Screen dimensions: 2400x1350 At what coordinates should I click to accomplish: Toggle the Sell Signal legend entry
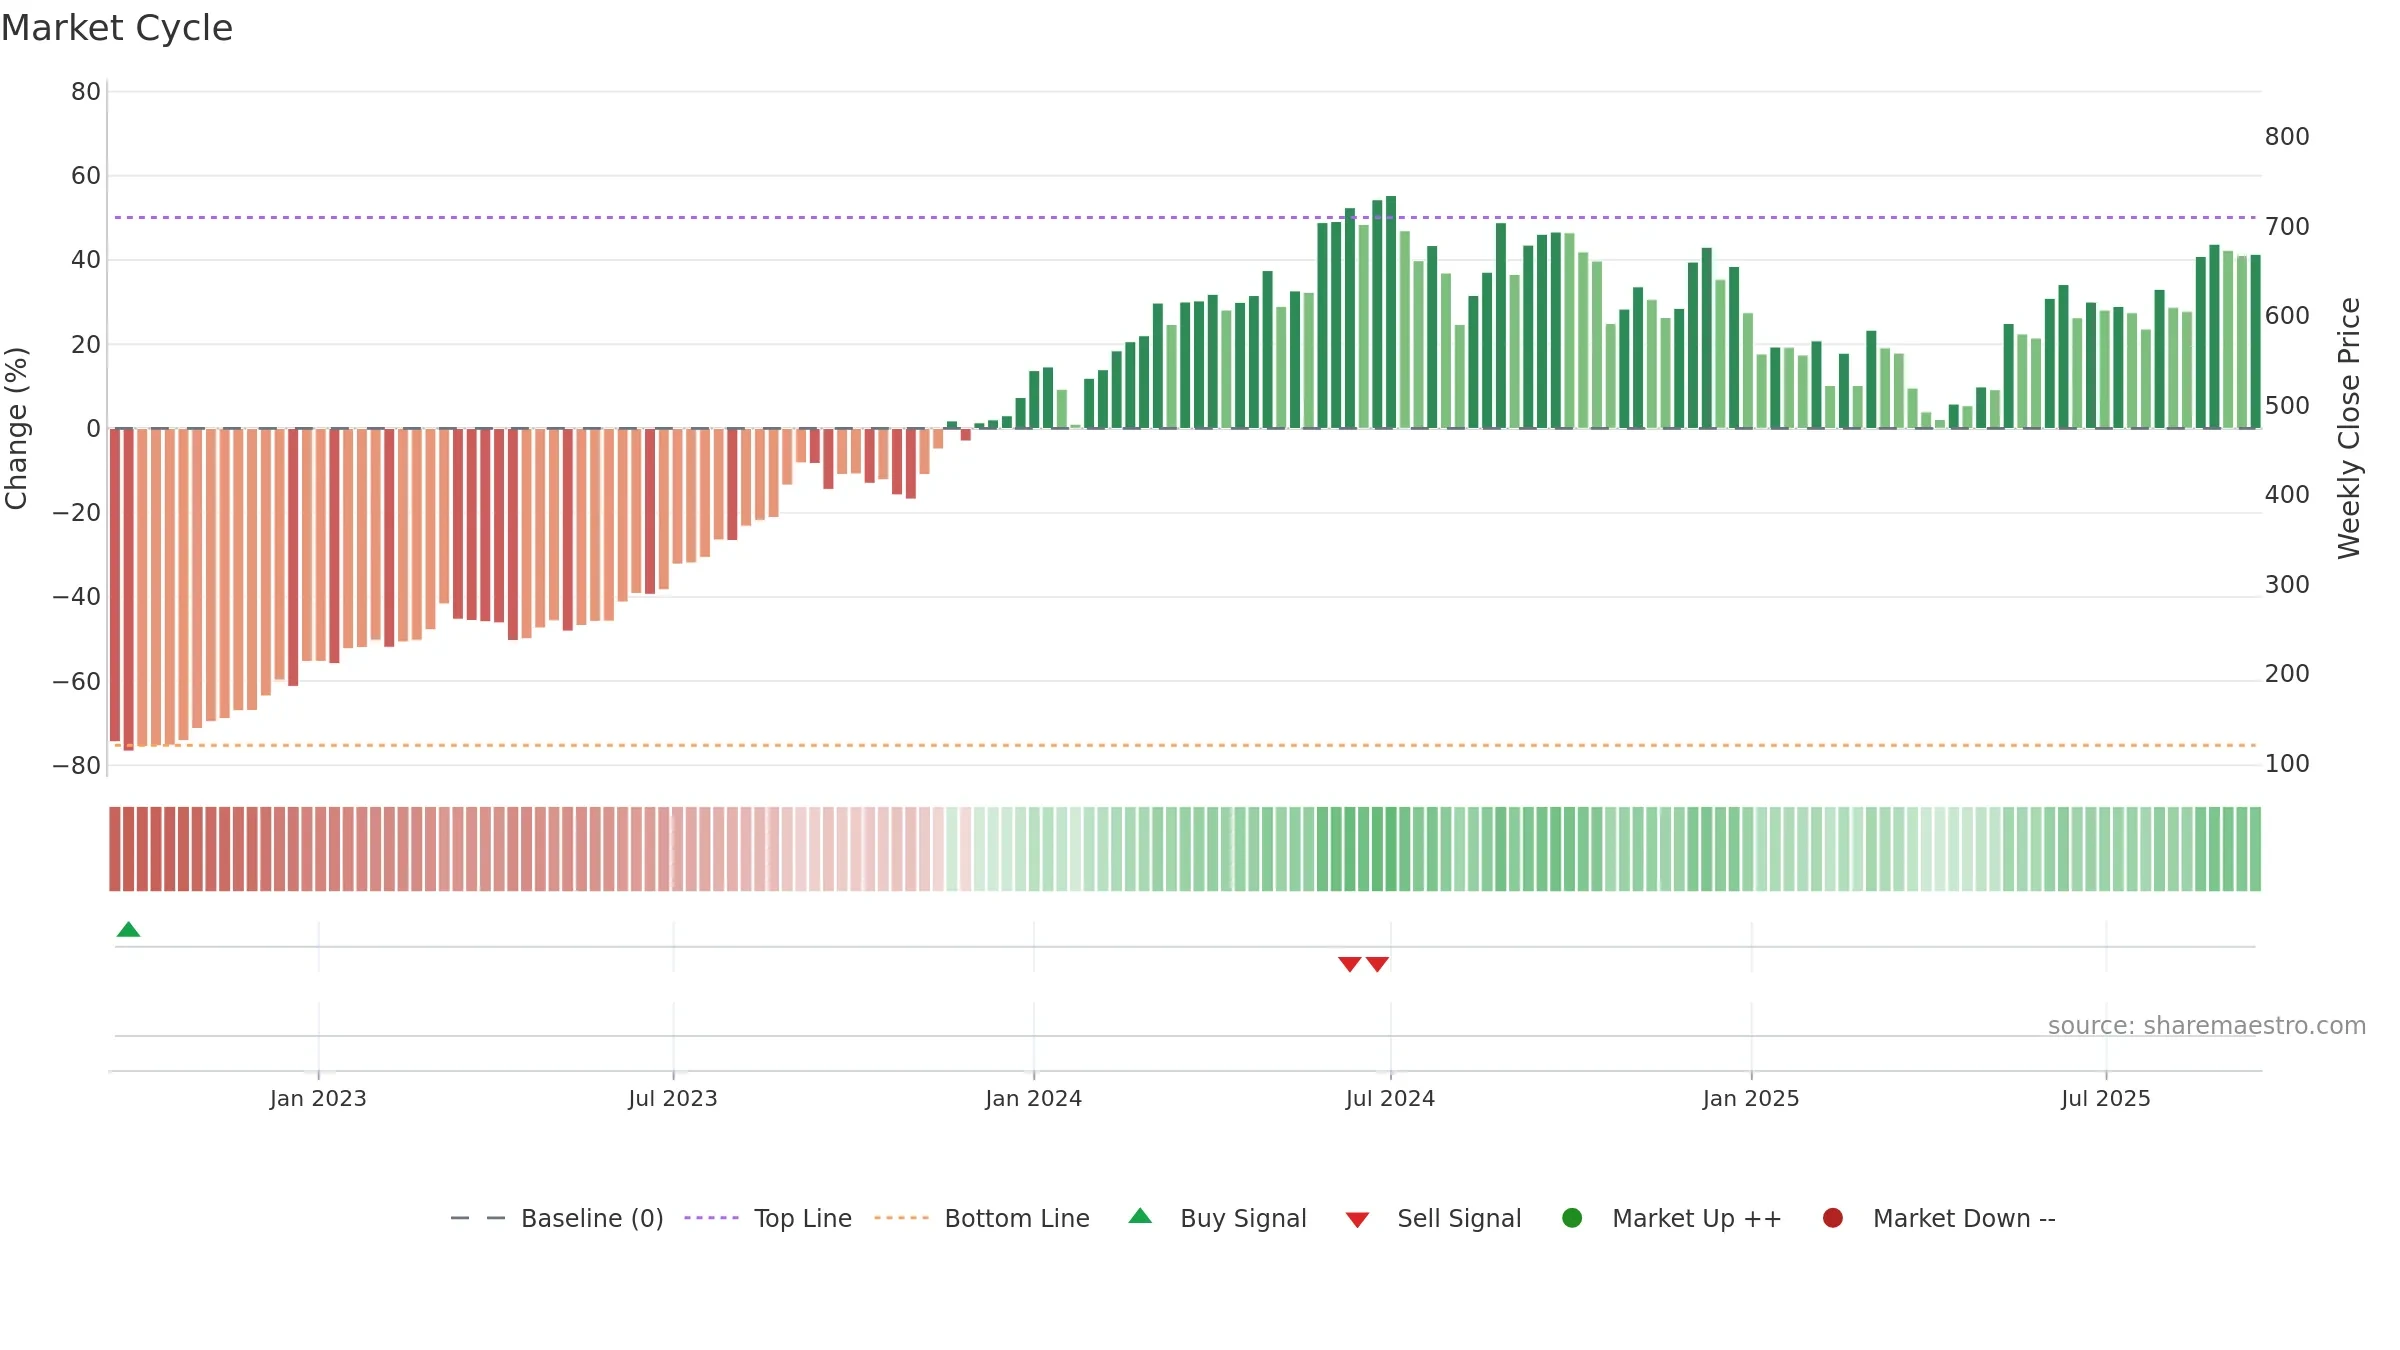1433,1218
